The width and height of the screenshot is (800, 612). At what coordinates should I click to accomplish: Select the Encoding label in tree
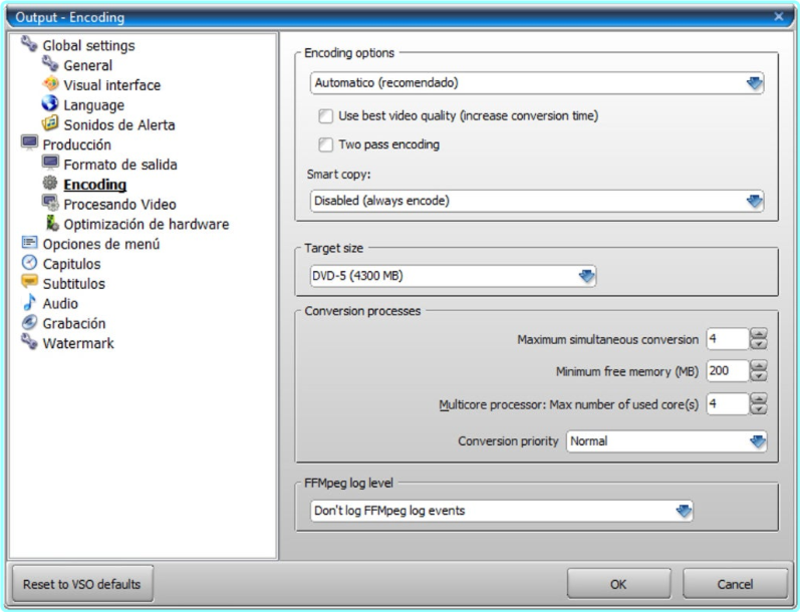[95, 185]
